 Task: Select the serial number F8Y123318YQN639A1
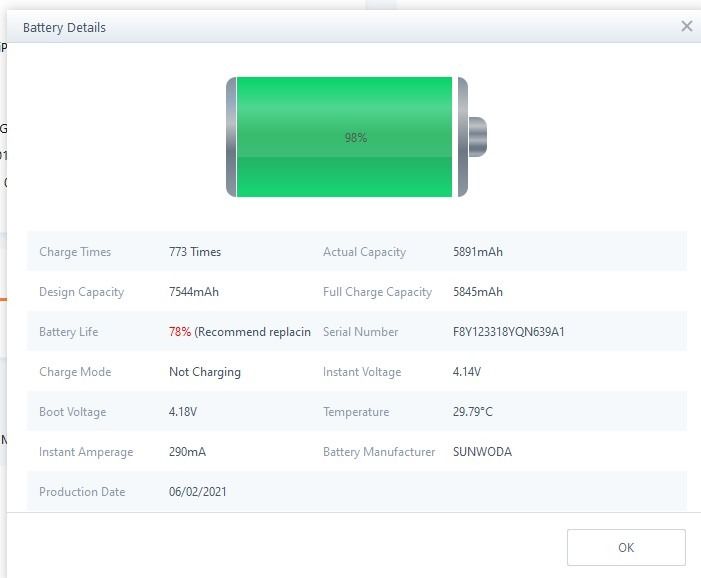(508, 332)
